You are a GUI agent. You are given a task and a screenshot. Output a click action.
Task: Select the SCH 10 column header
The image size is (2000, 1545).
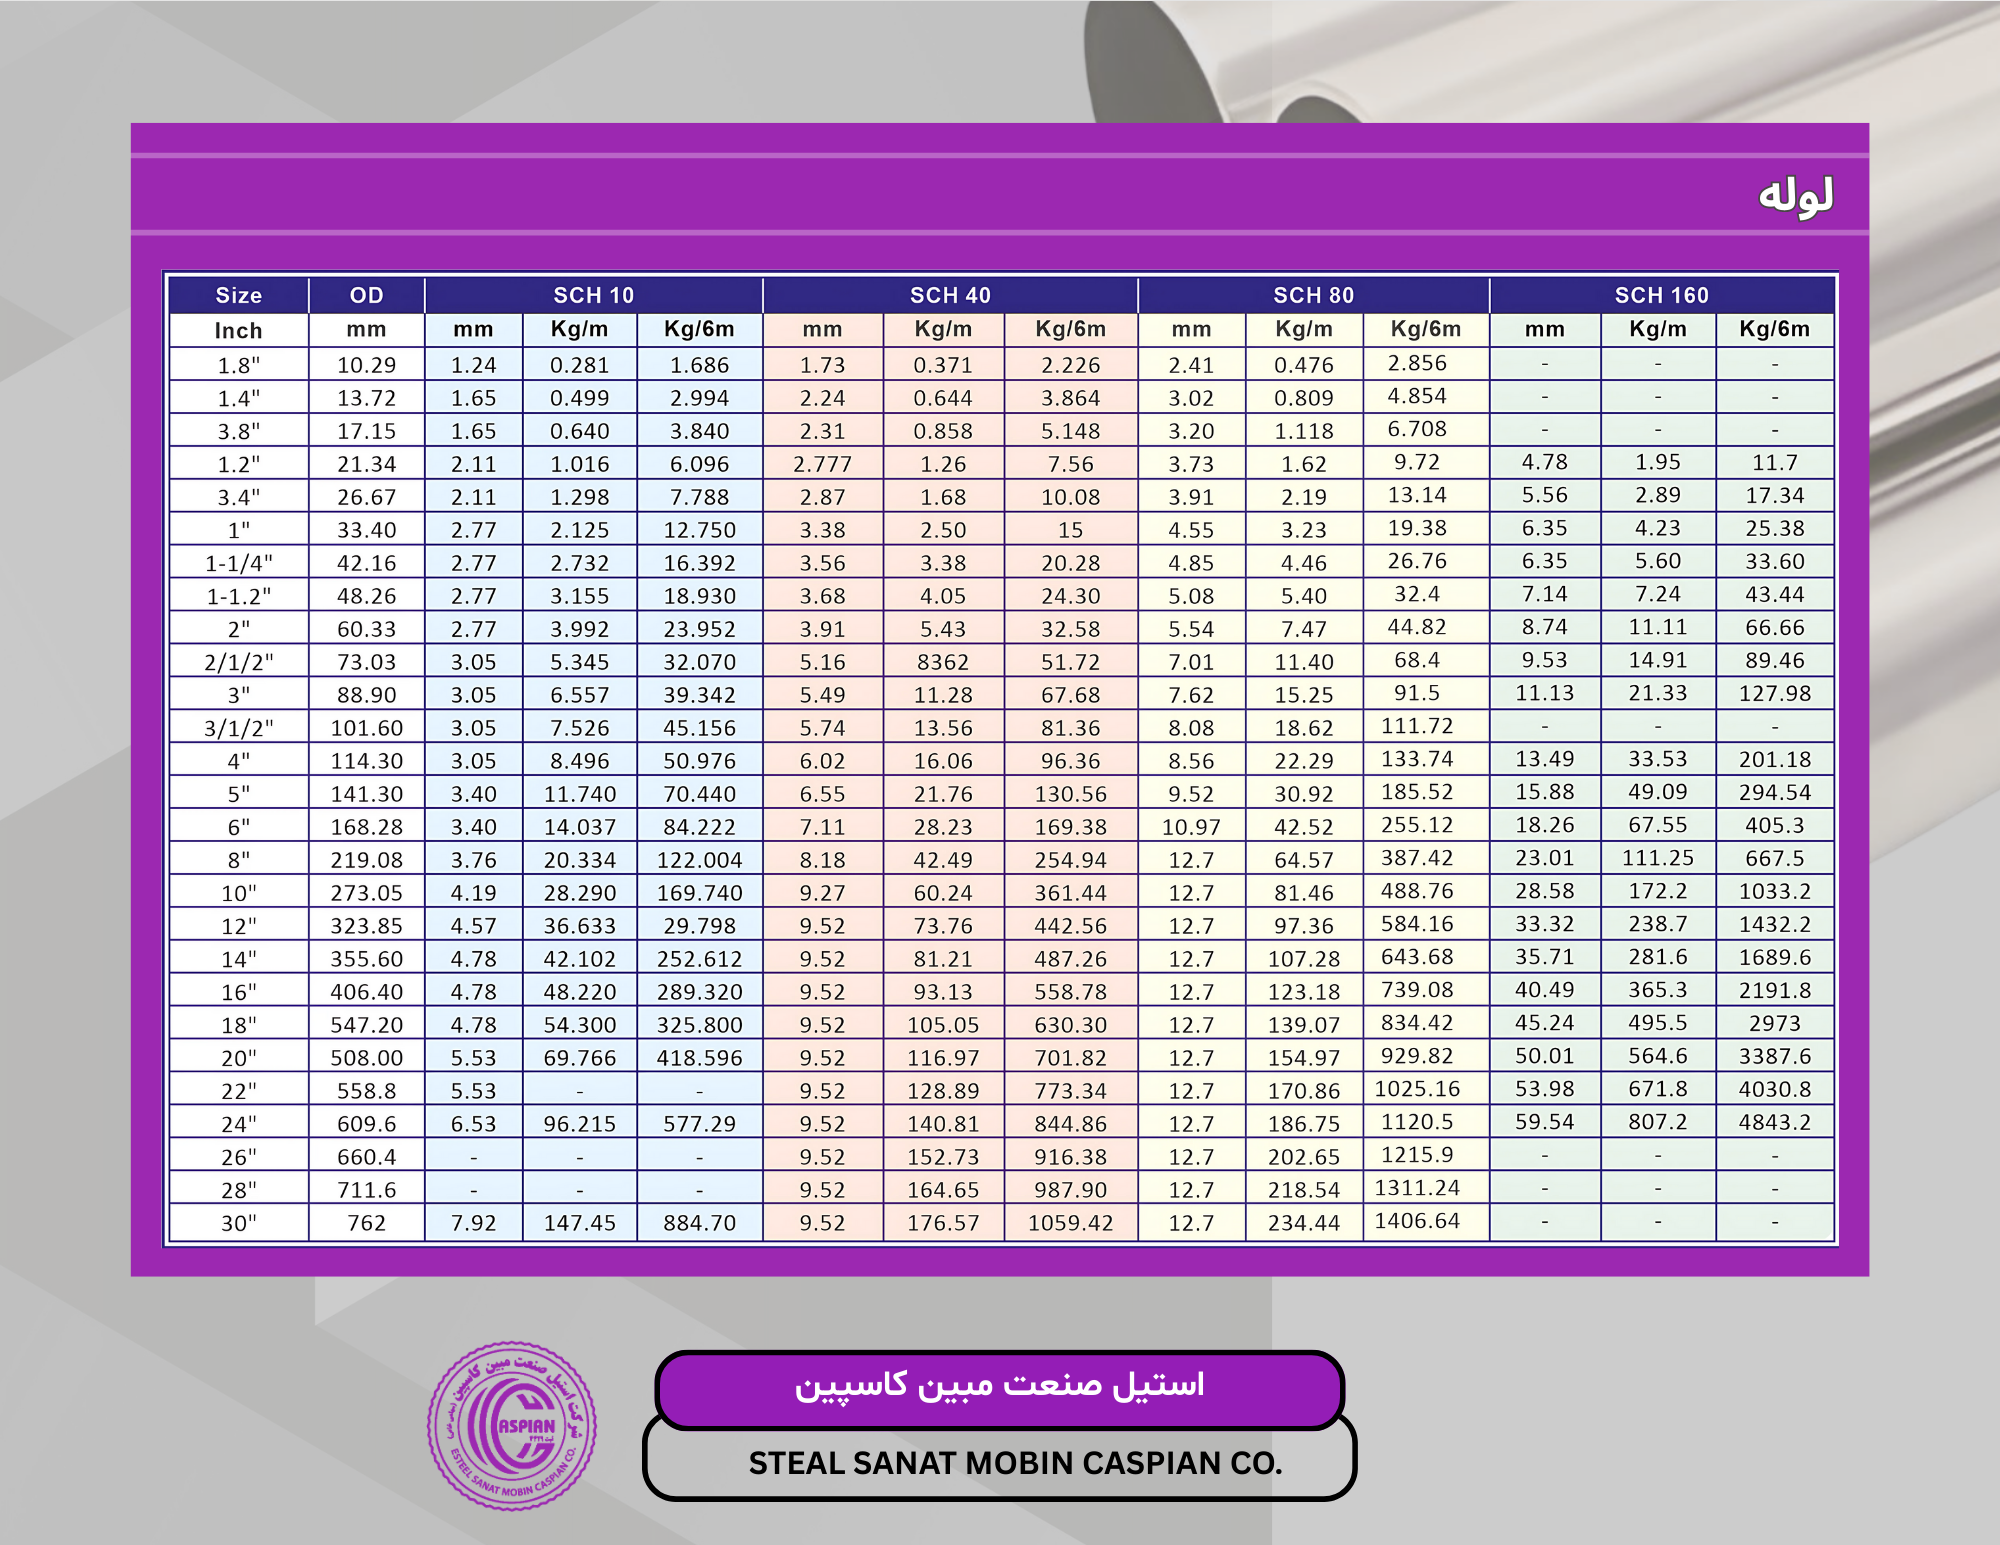point(593,295)
